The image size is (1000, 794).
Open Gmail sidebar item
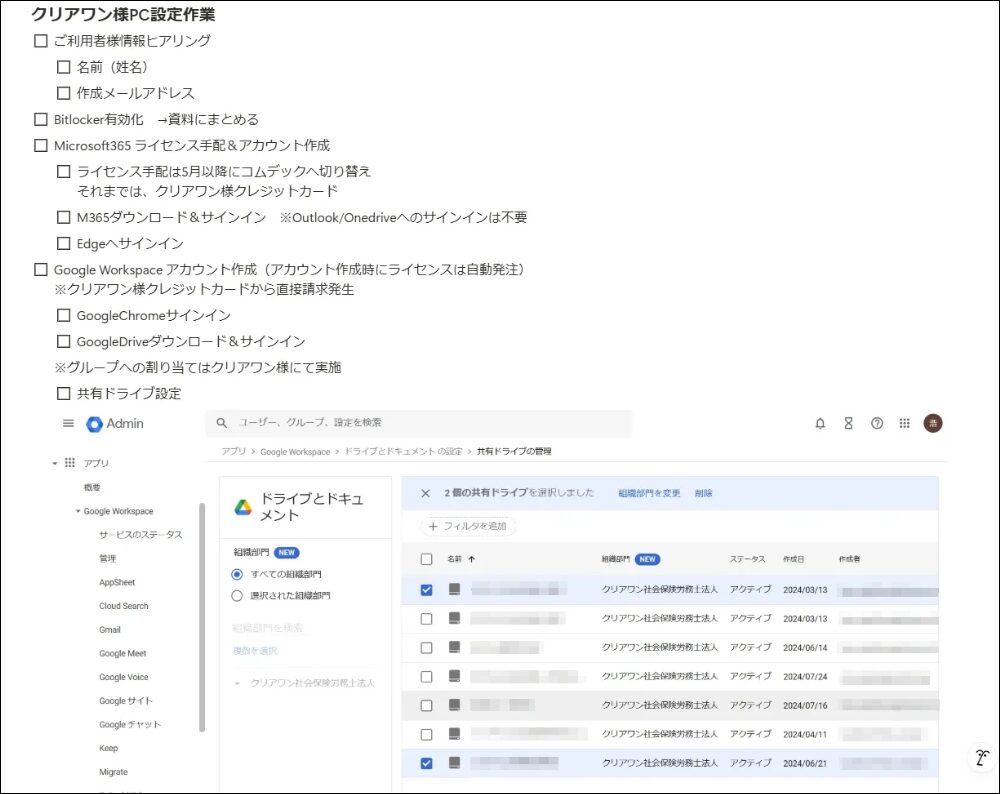110,630
